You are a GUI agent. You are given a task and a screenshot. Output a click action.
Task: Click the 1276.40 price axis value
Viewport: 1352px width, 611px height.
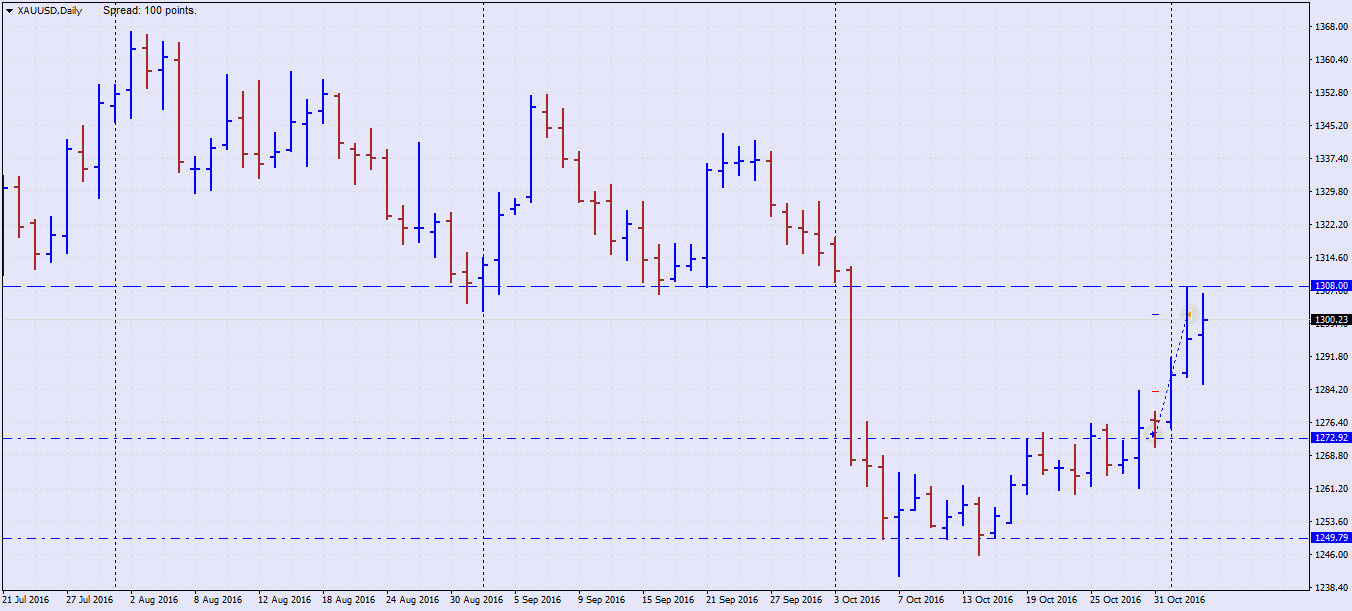pyautogui.click(x=1331, y=423)
